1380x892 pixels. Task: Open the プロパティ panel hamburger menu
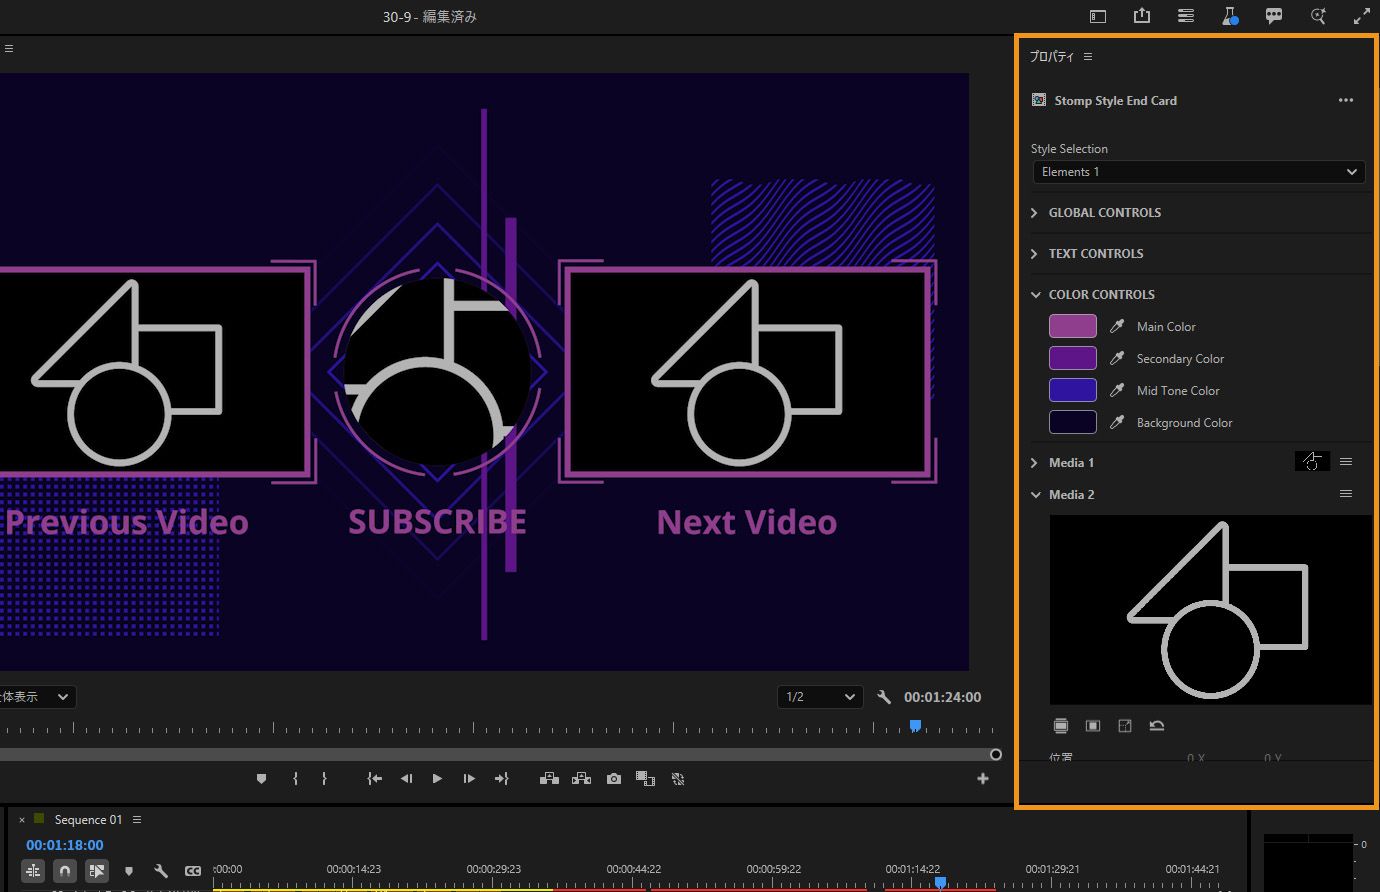coord(1088,57)
